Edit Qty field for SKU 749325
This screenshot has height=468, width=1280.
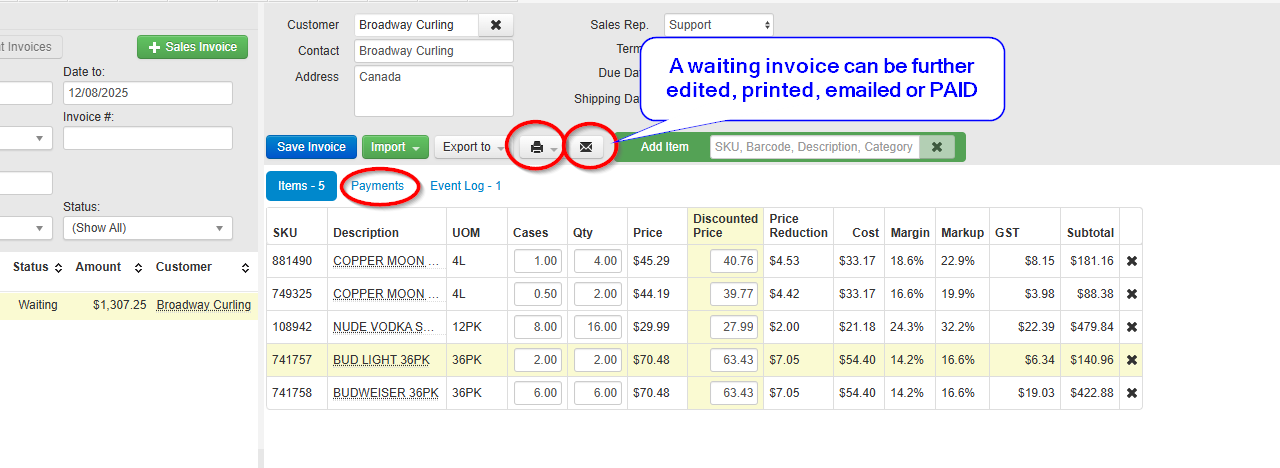(598, 294)
